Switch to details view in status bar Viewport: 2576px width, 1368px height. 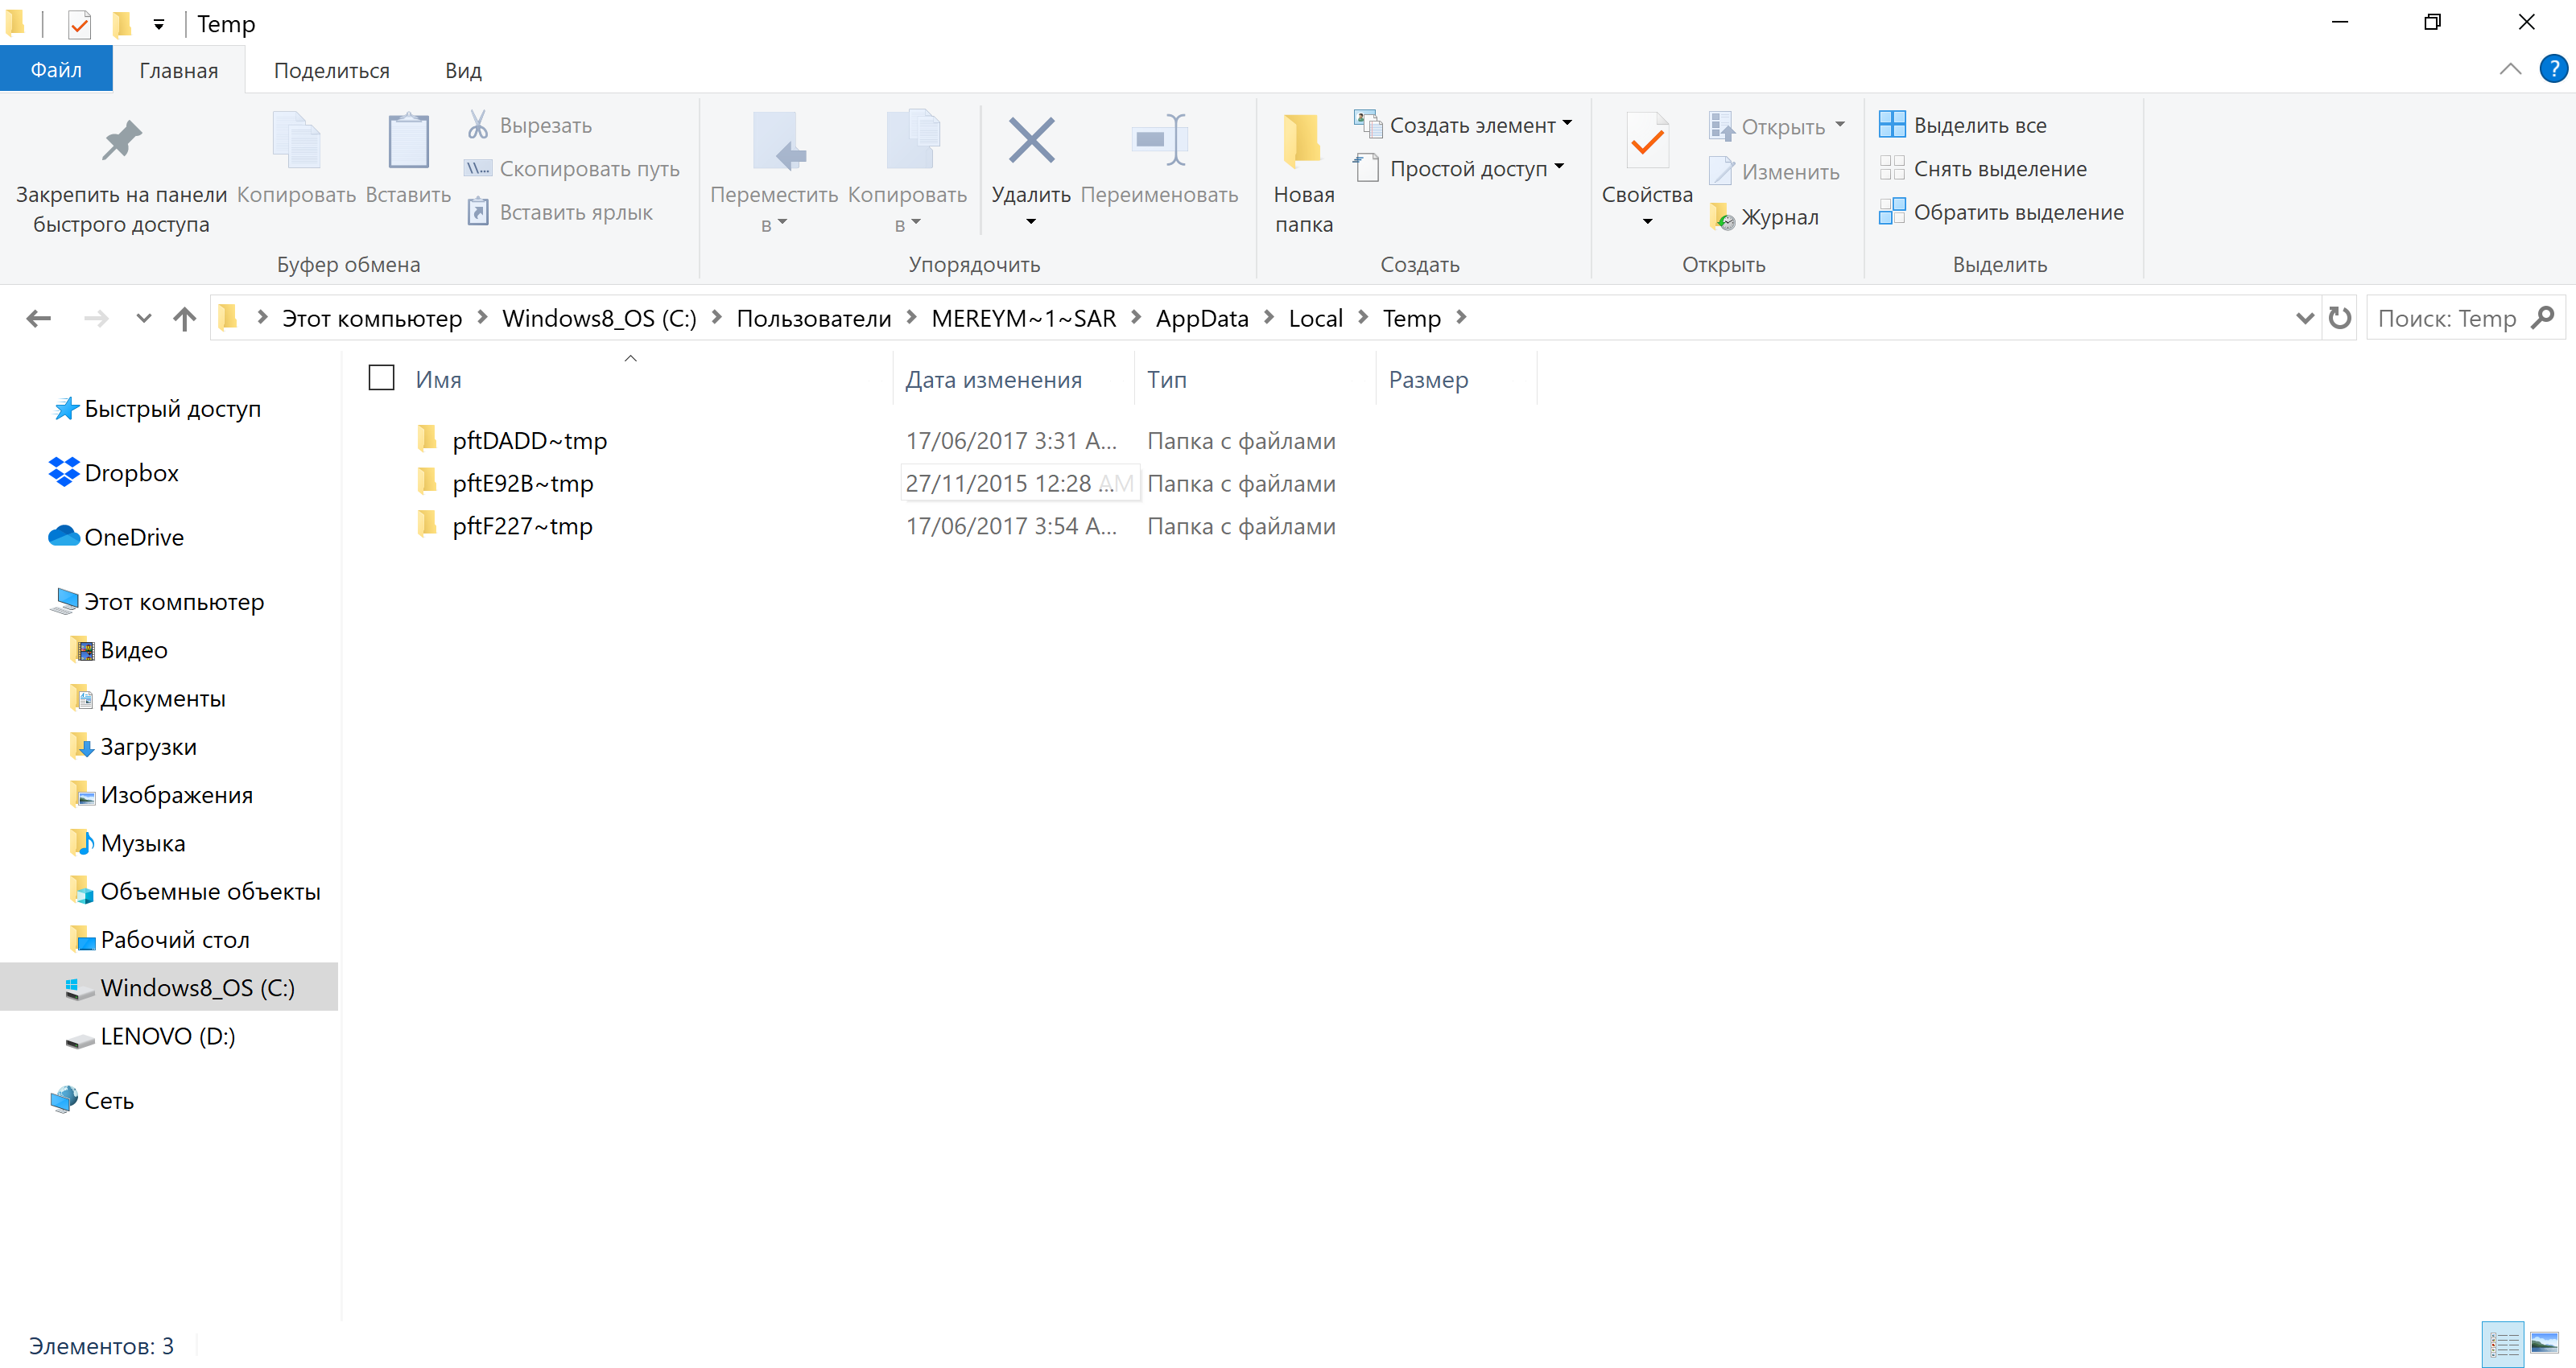click(x=2506, y=1345)
